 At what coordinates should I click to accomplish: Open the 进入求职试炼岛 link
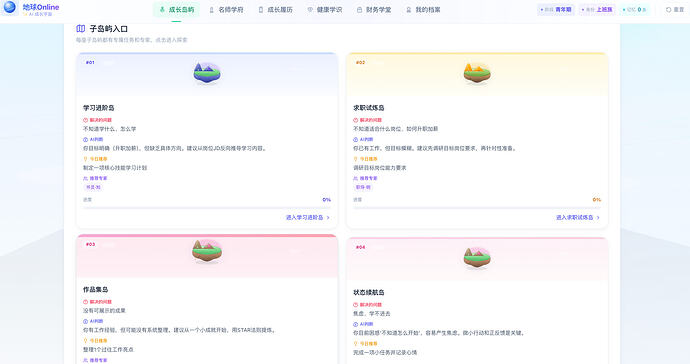click(575, 217)
